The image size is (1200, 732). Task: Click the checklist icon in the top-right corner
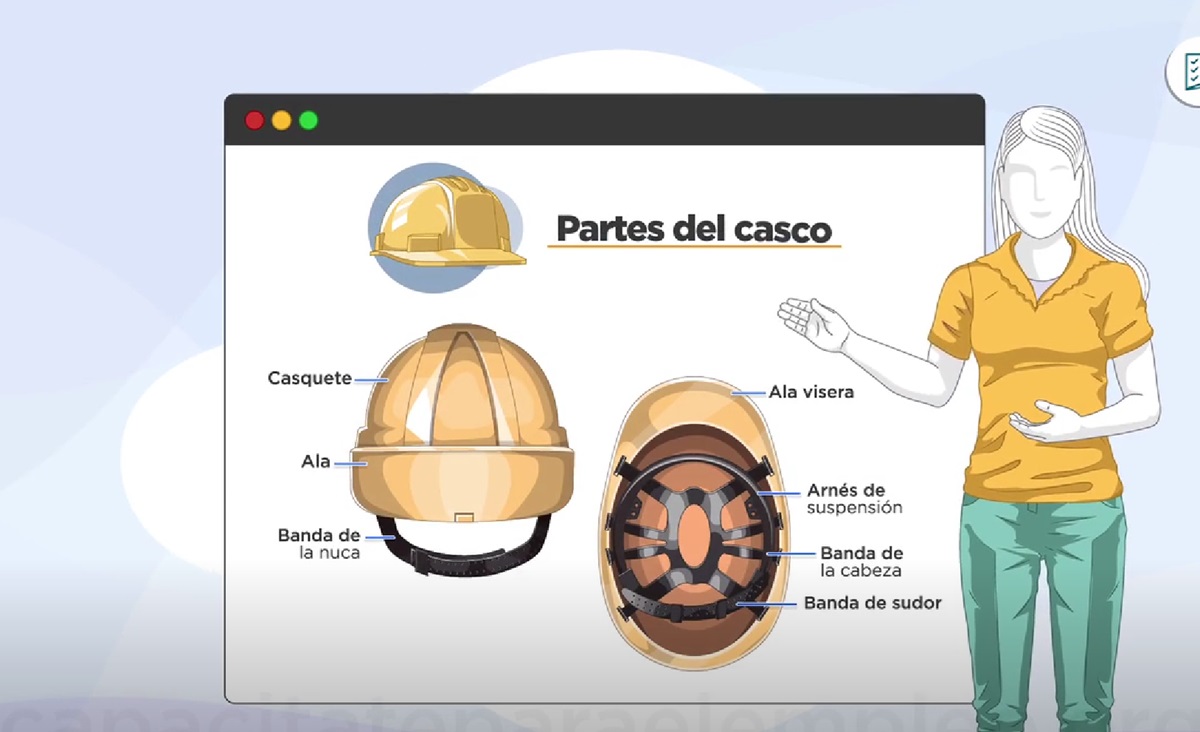point(1187,73)
